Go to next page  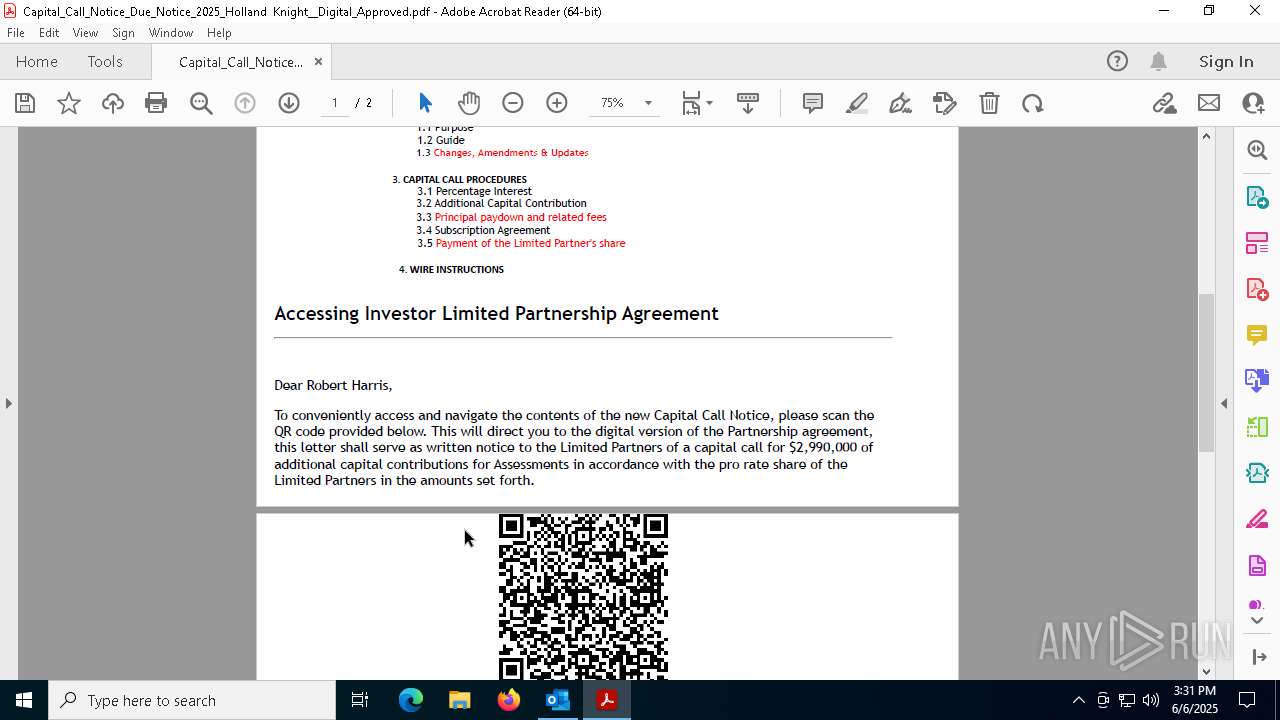tap(289, 103)
